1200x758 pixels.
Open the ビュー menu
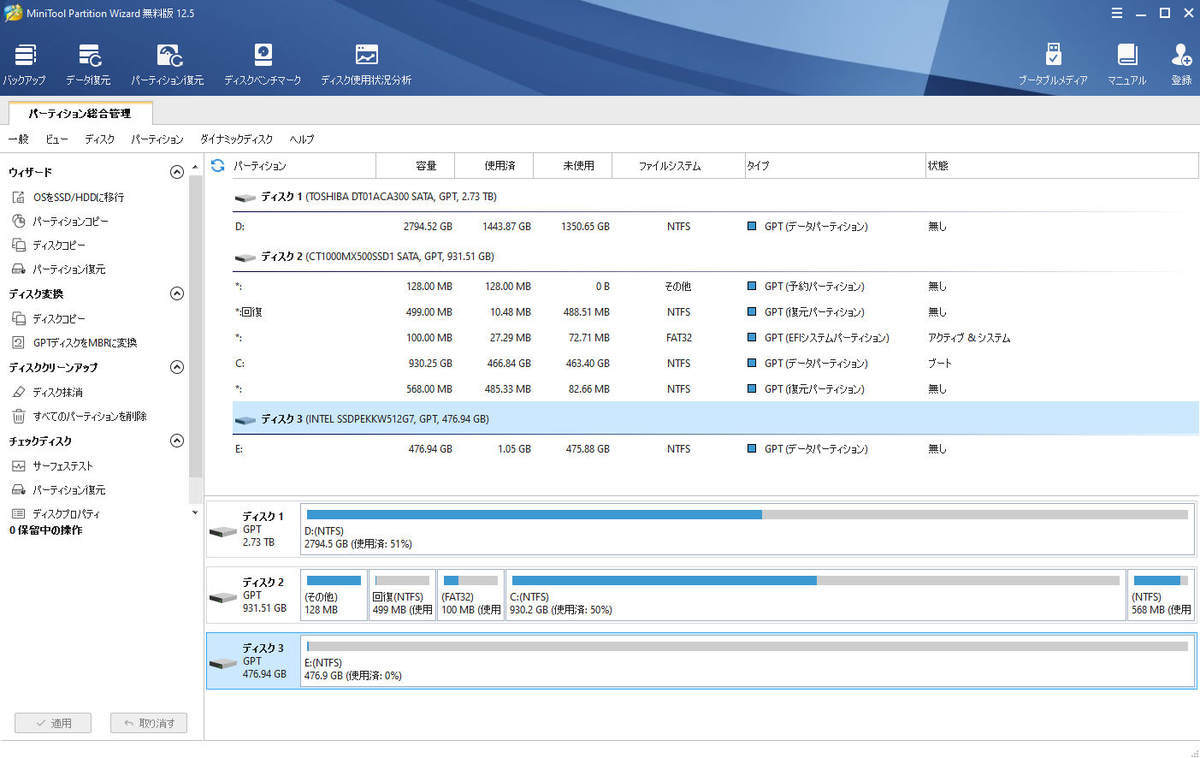tap(57, 139)
